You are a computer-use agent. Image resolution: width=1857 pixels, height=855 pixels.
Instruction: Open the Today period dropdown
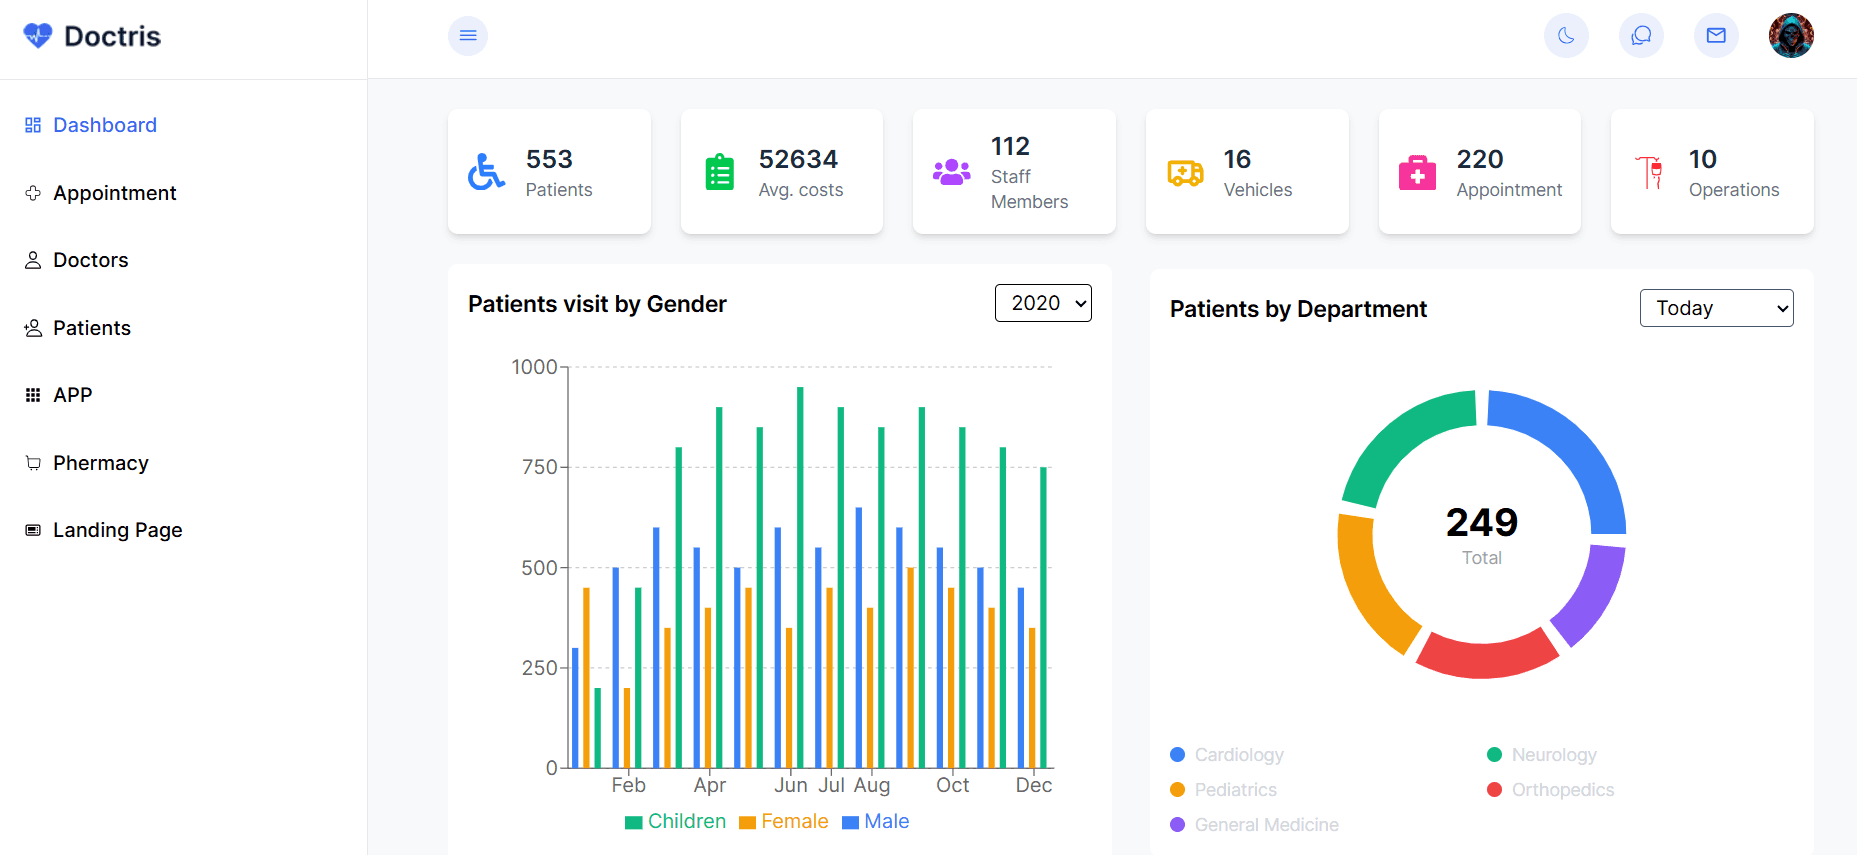1715,308
